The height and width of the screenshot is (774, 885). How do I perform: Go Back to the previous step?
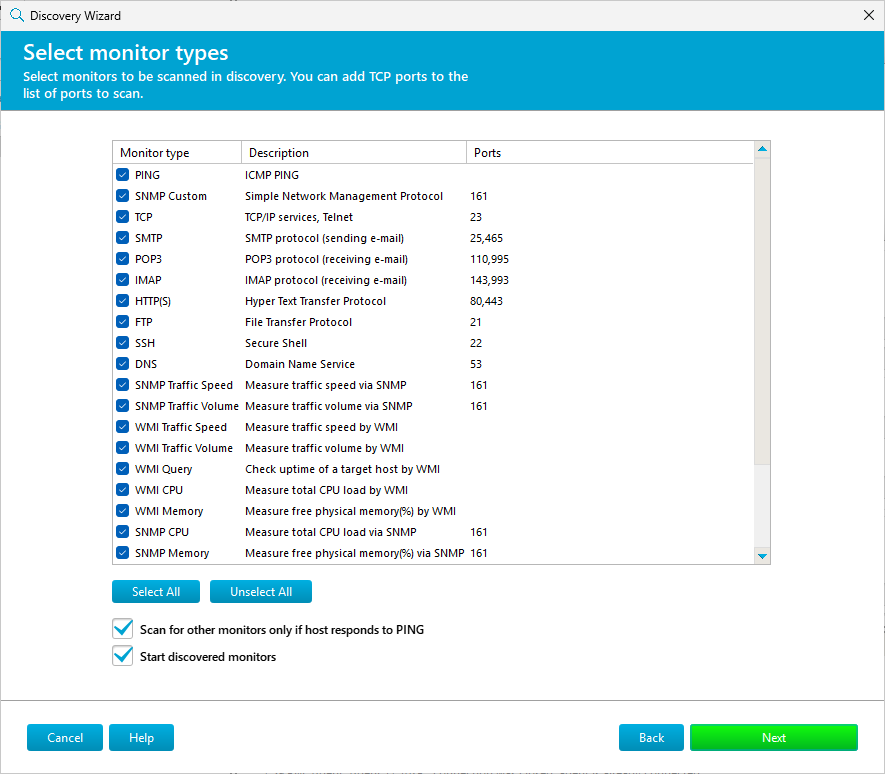point(651,737)
